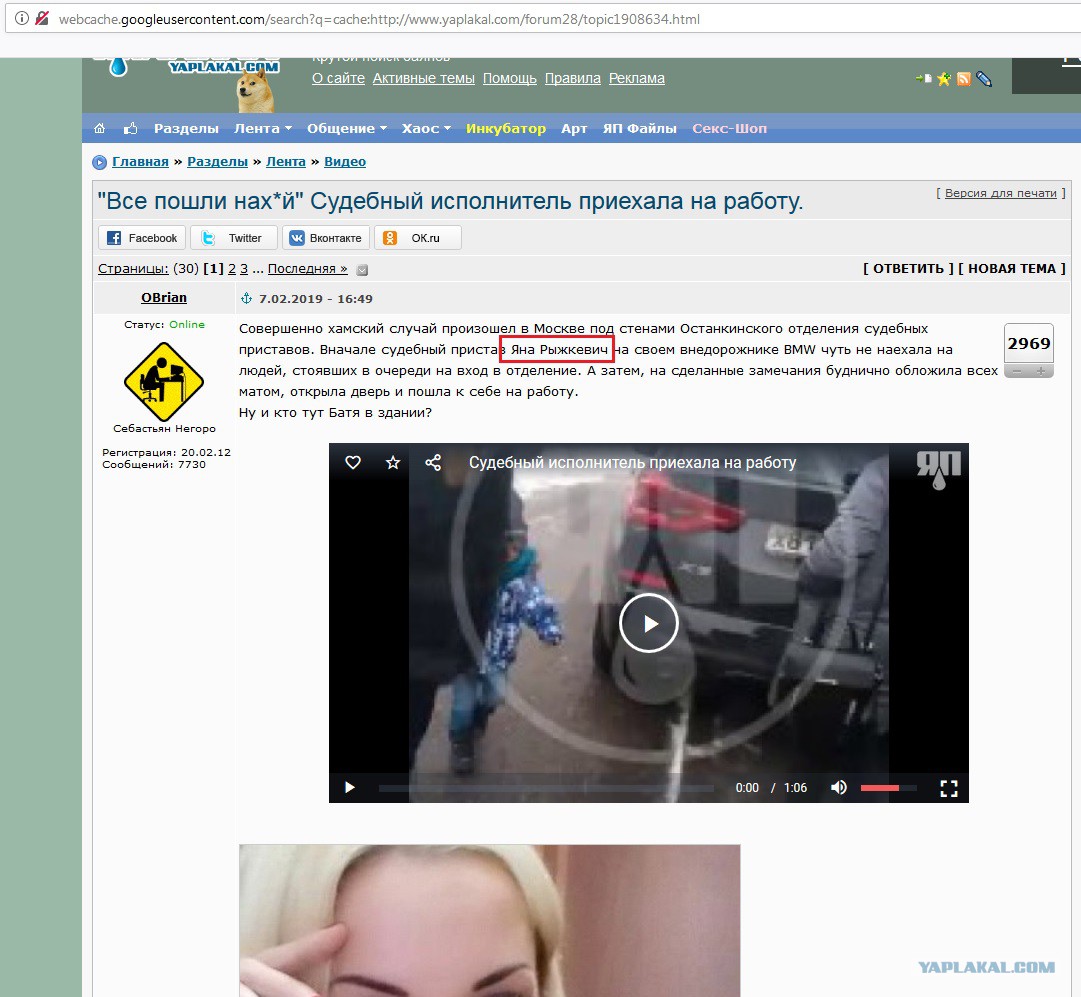The image size is (1081, 997).
Task: Click the pencil icon in header
Action: click(984, 79)
